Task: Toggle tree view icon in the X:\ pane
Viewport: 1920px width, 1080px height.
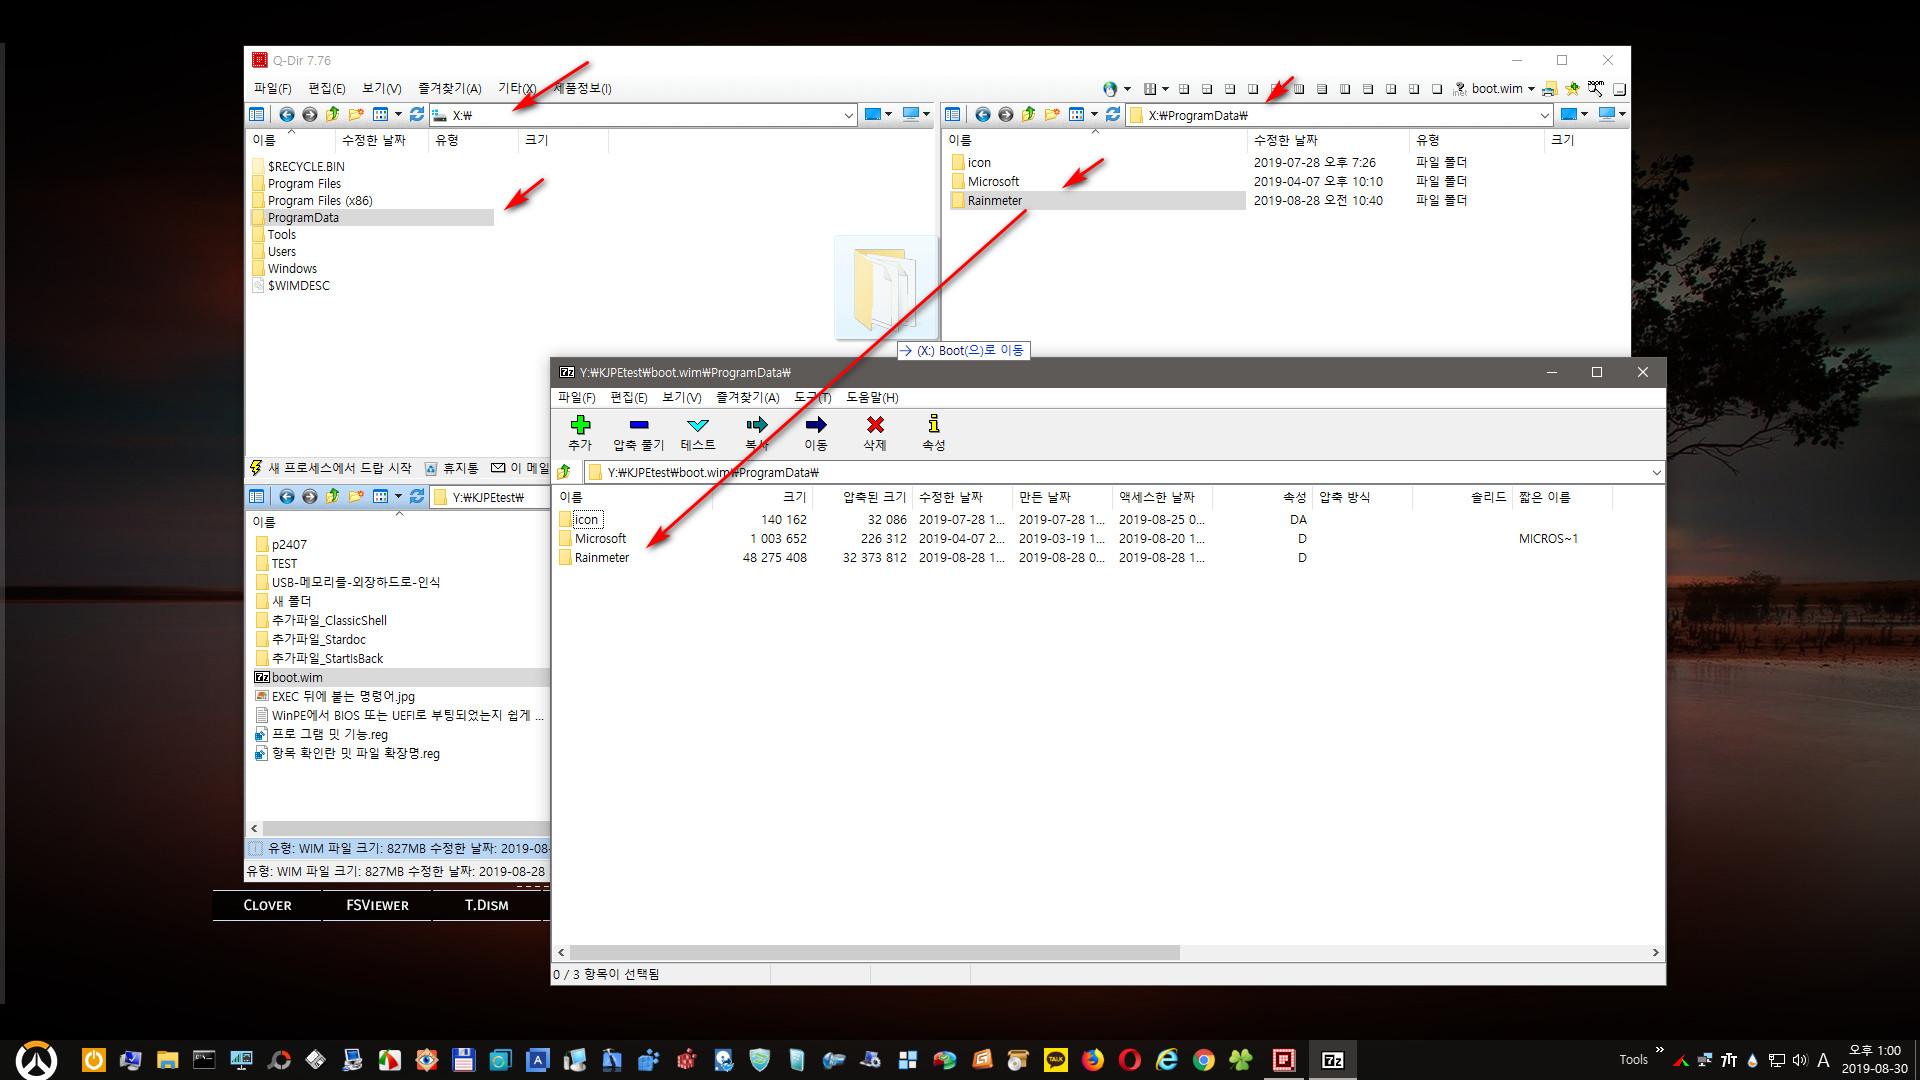Action: tap(257, 115)
